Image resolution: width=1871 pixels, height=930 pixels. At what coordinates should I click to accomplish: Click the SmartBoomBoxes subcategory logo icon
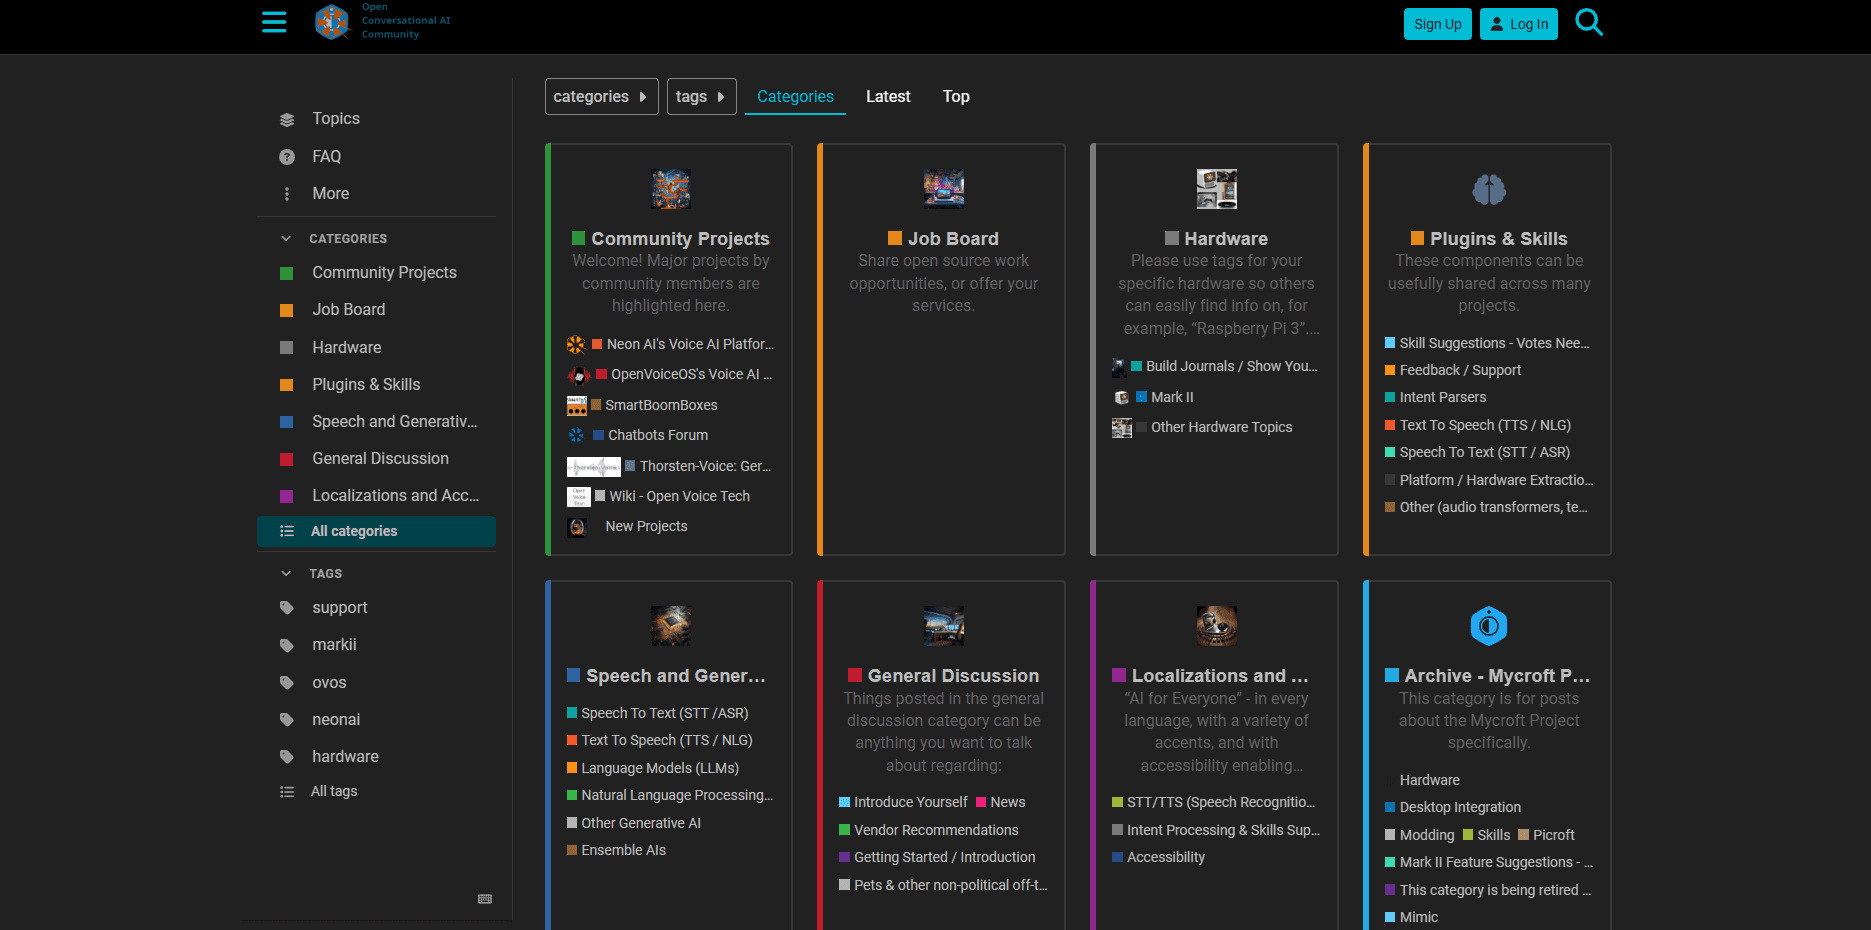pos(577,405)
